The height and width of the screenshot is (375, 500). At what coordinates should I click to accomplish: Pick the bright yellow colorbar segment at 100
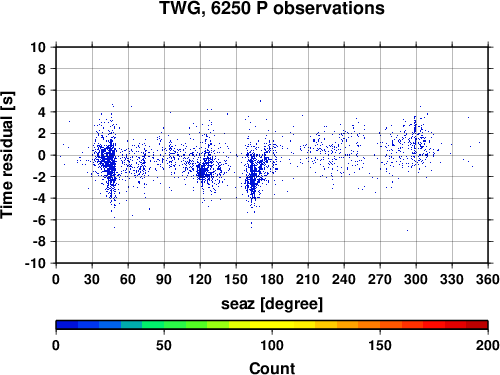coord(272,325)
